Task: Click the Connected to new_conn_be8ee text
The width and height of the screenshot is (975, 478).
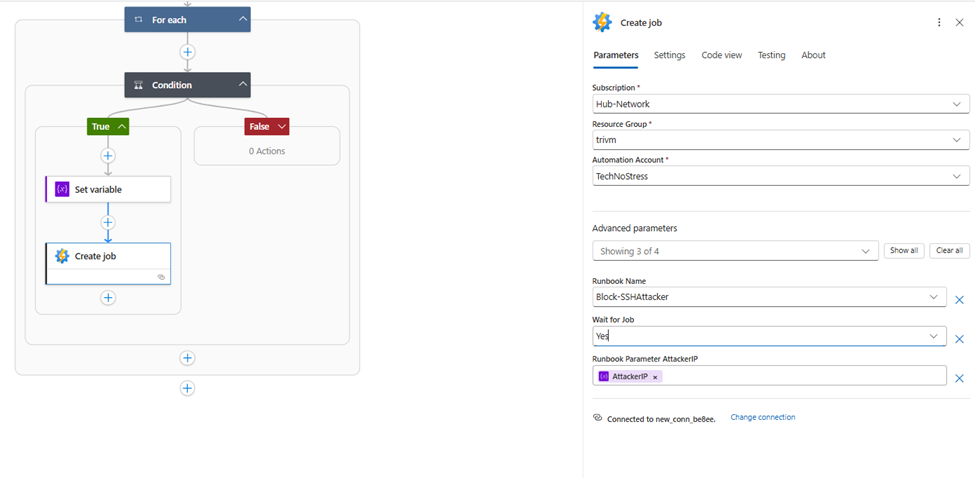Action: click(661, 420)
